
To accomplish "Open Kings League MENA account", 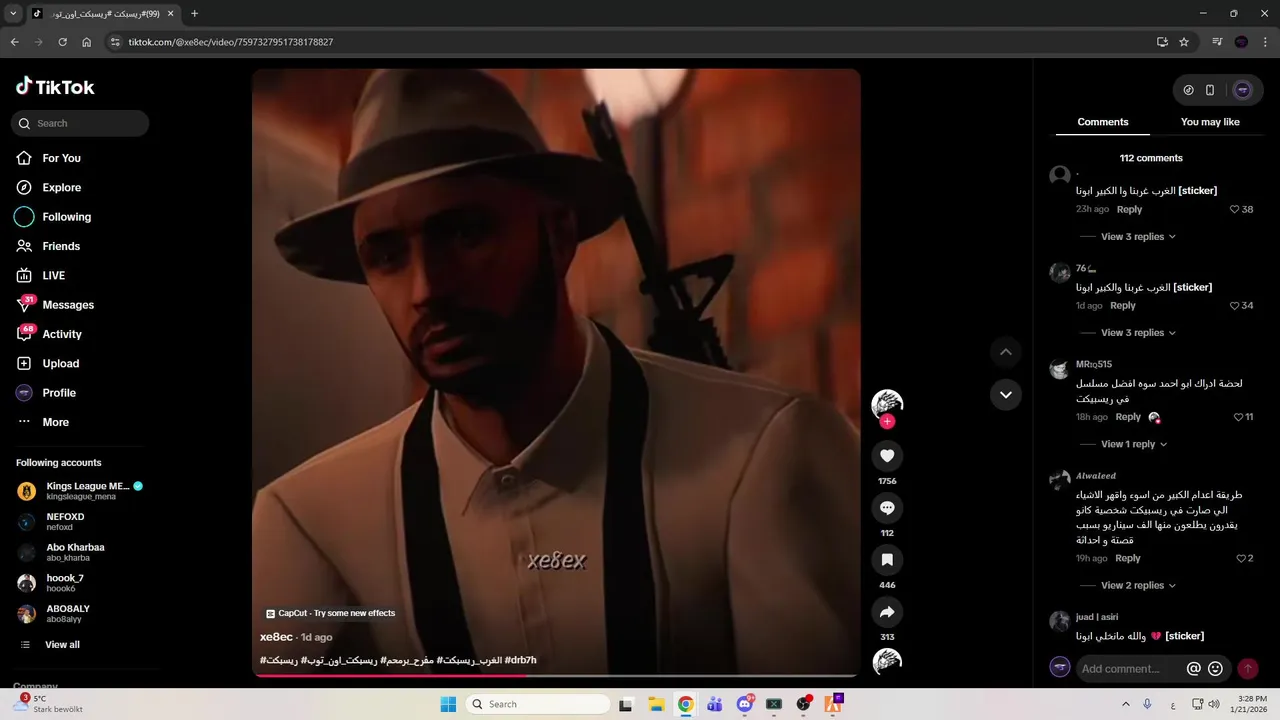I will coord(80,491).
